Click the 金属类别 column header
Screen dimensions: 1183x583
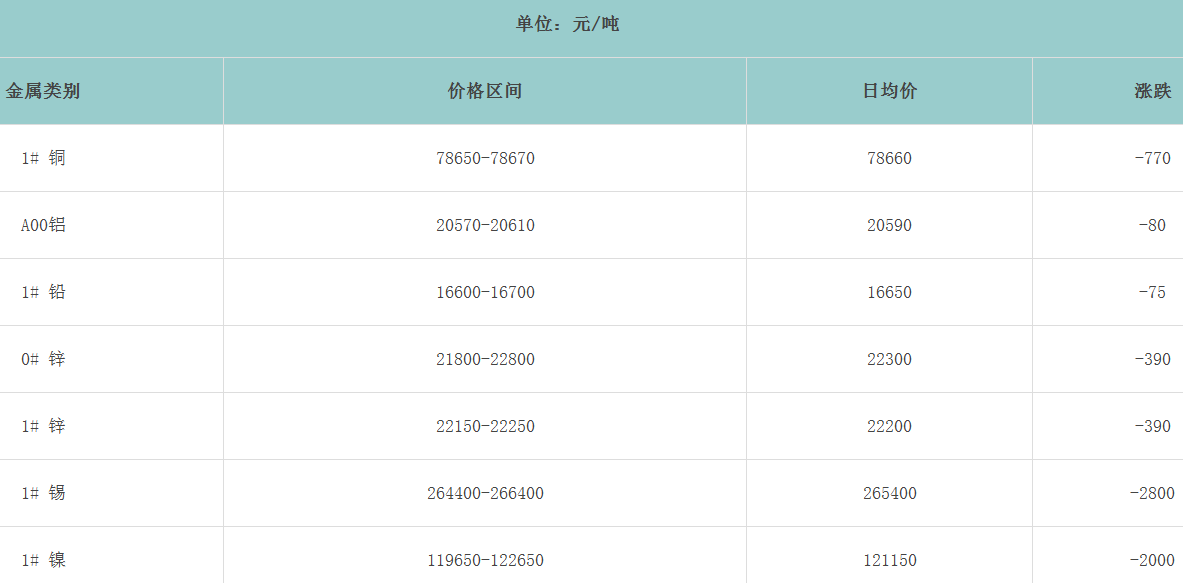(43, 91)
